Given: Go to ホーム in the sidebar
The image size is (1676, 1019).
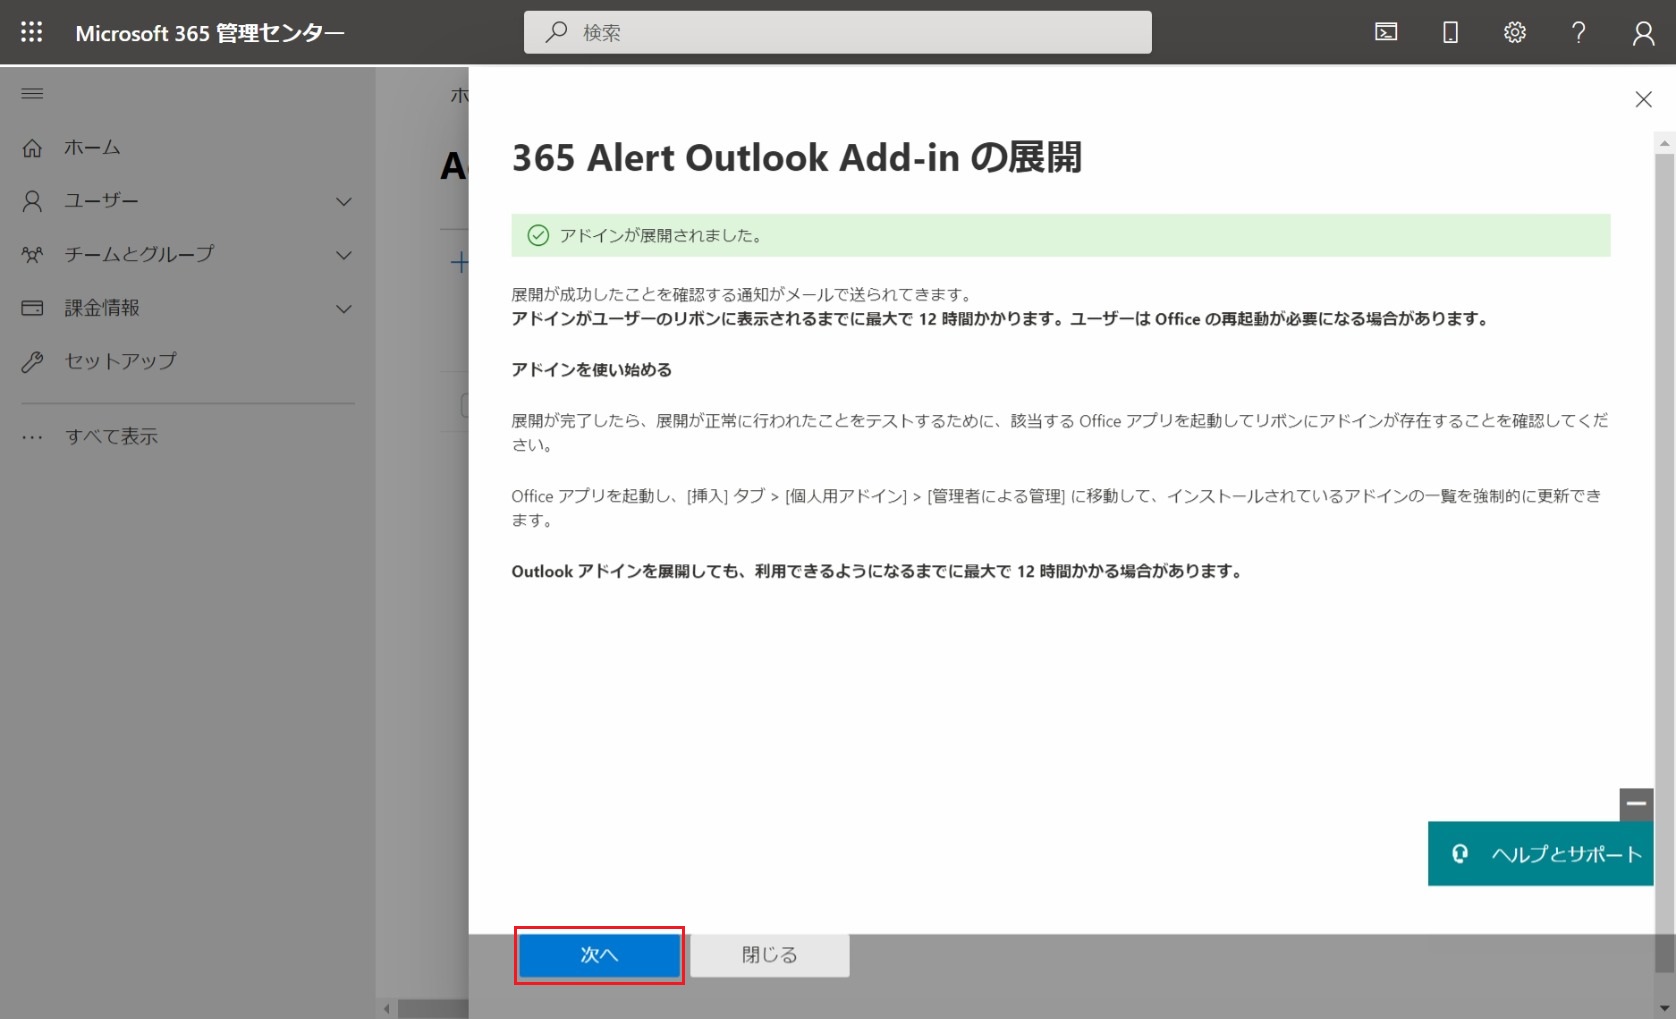Looking at the screenshot, I should 92,148.
